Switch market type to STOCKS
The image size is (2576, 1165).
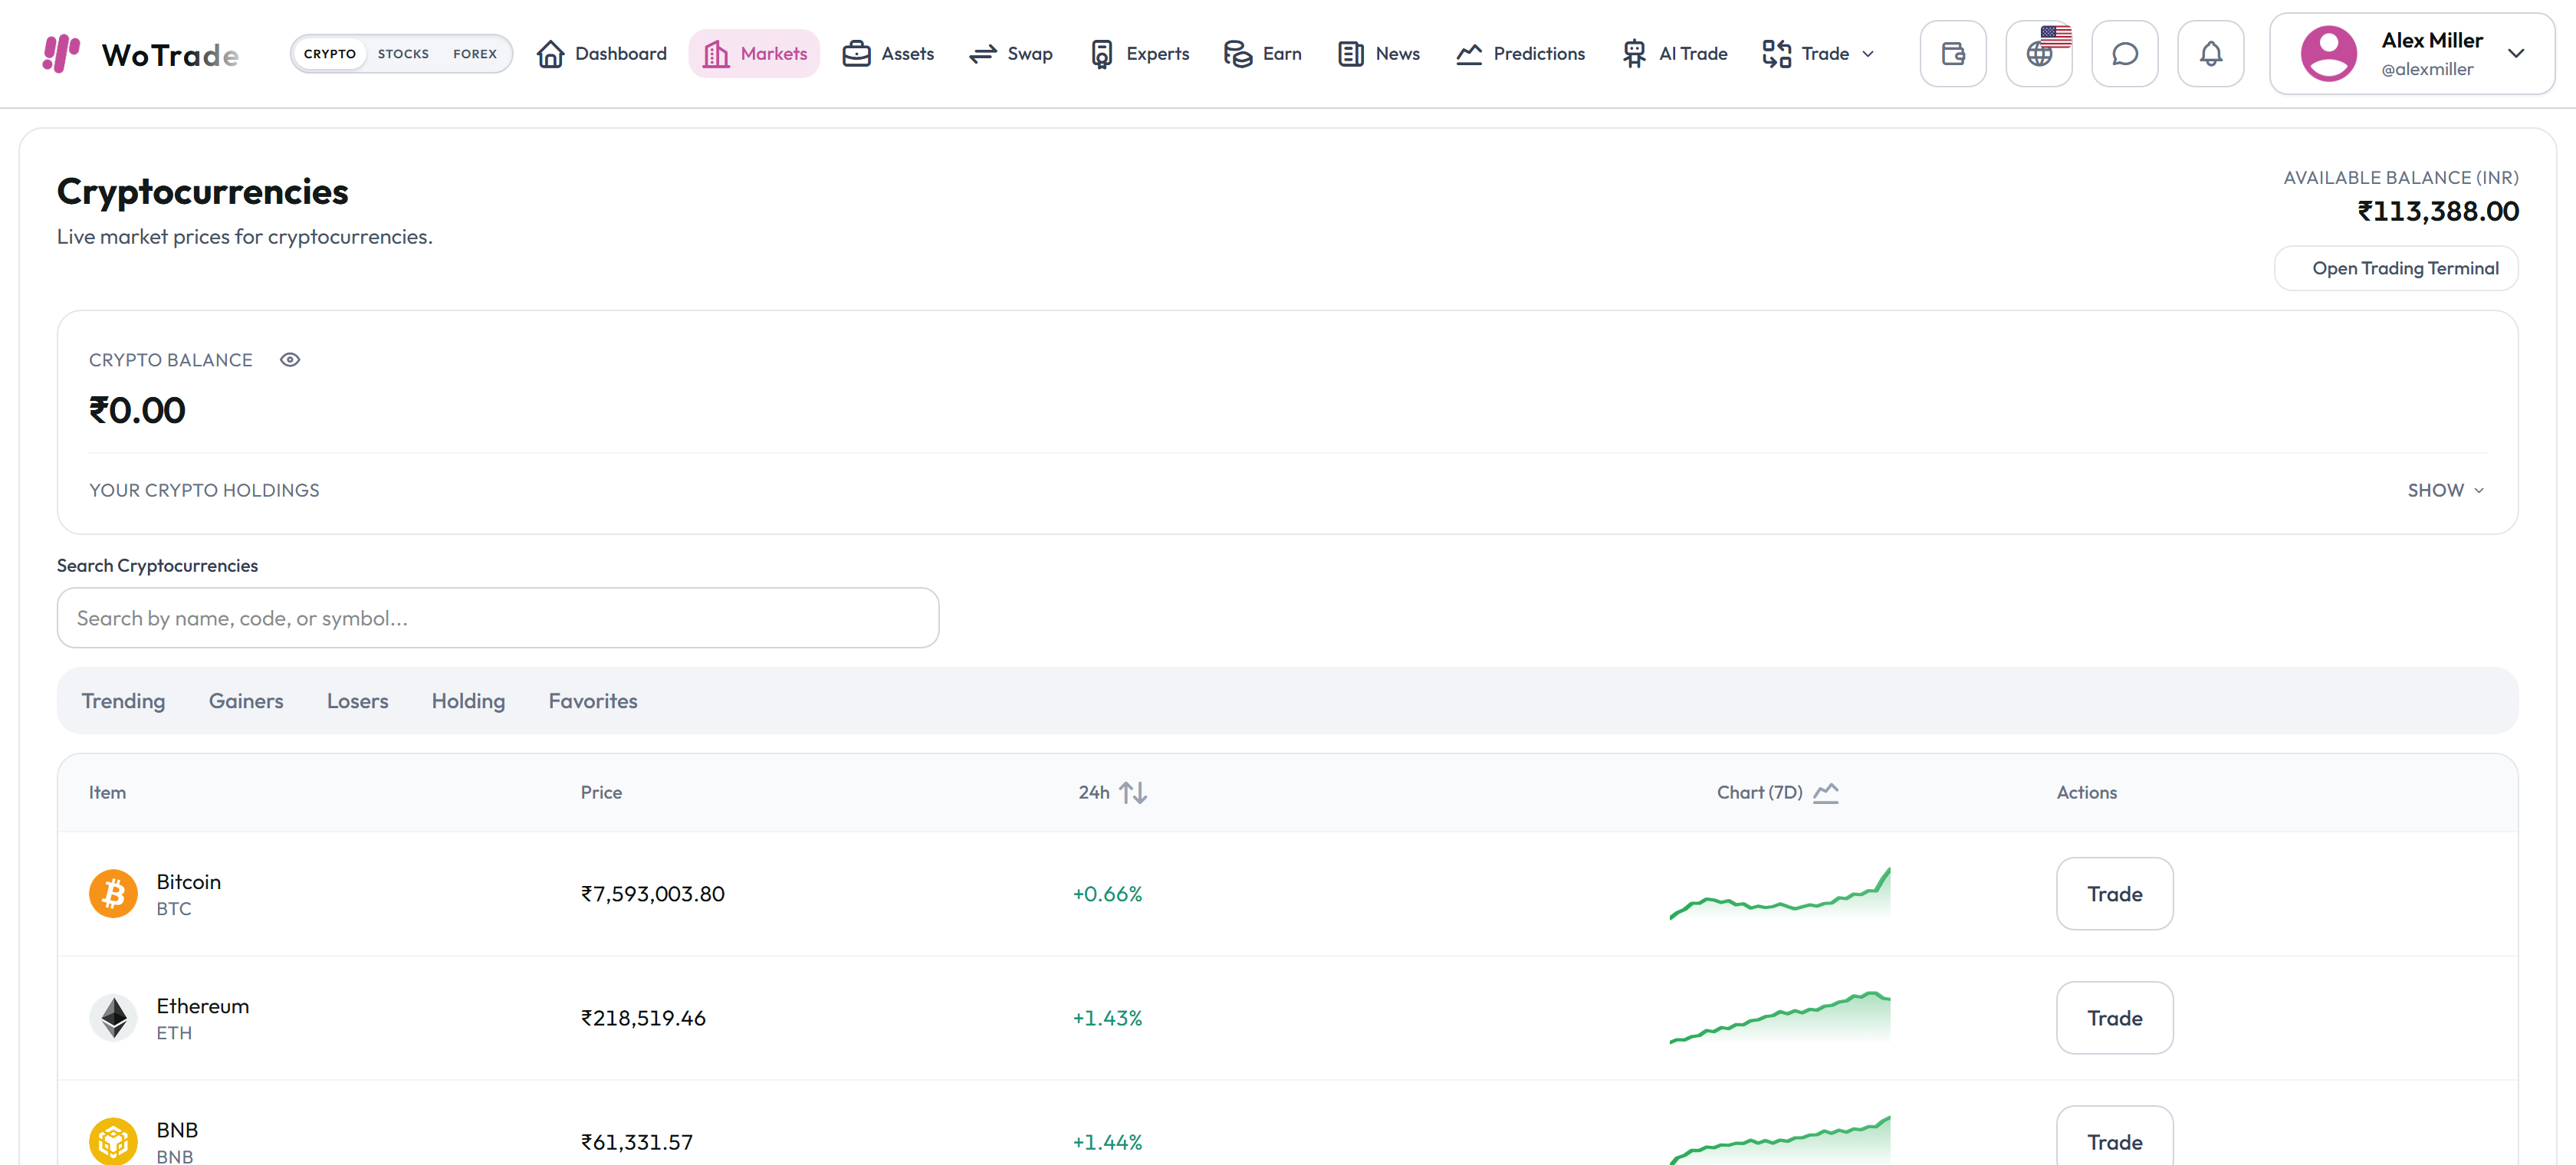pyautogui.click(x=403, y=54)
